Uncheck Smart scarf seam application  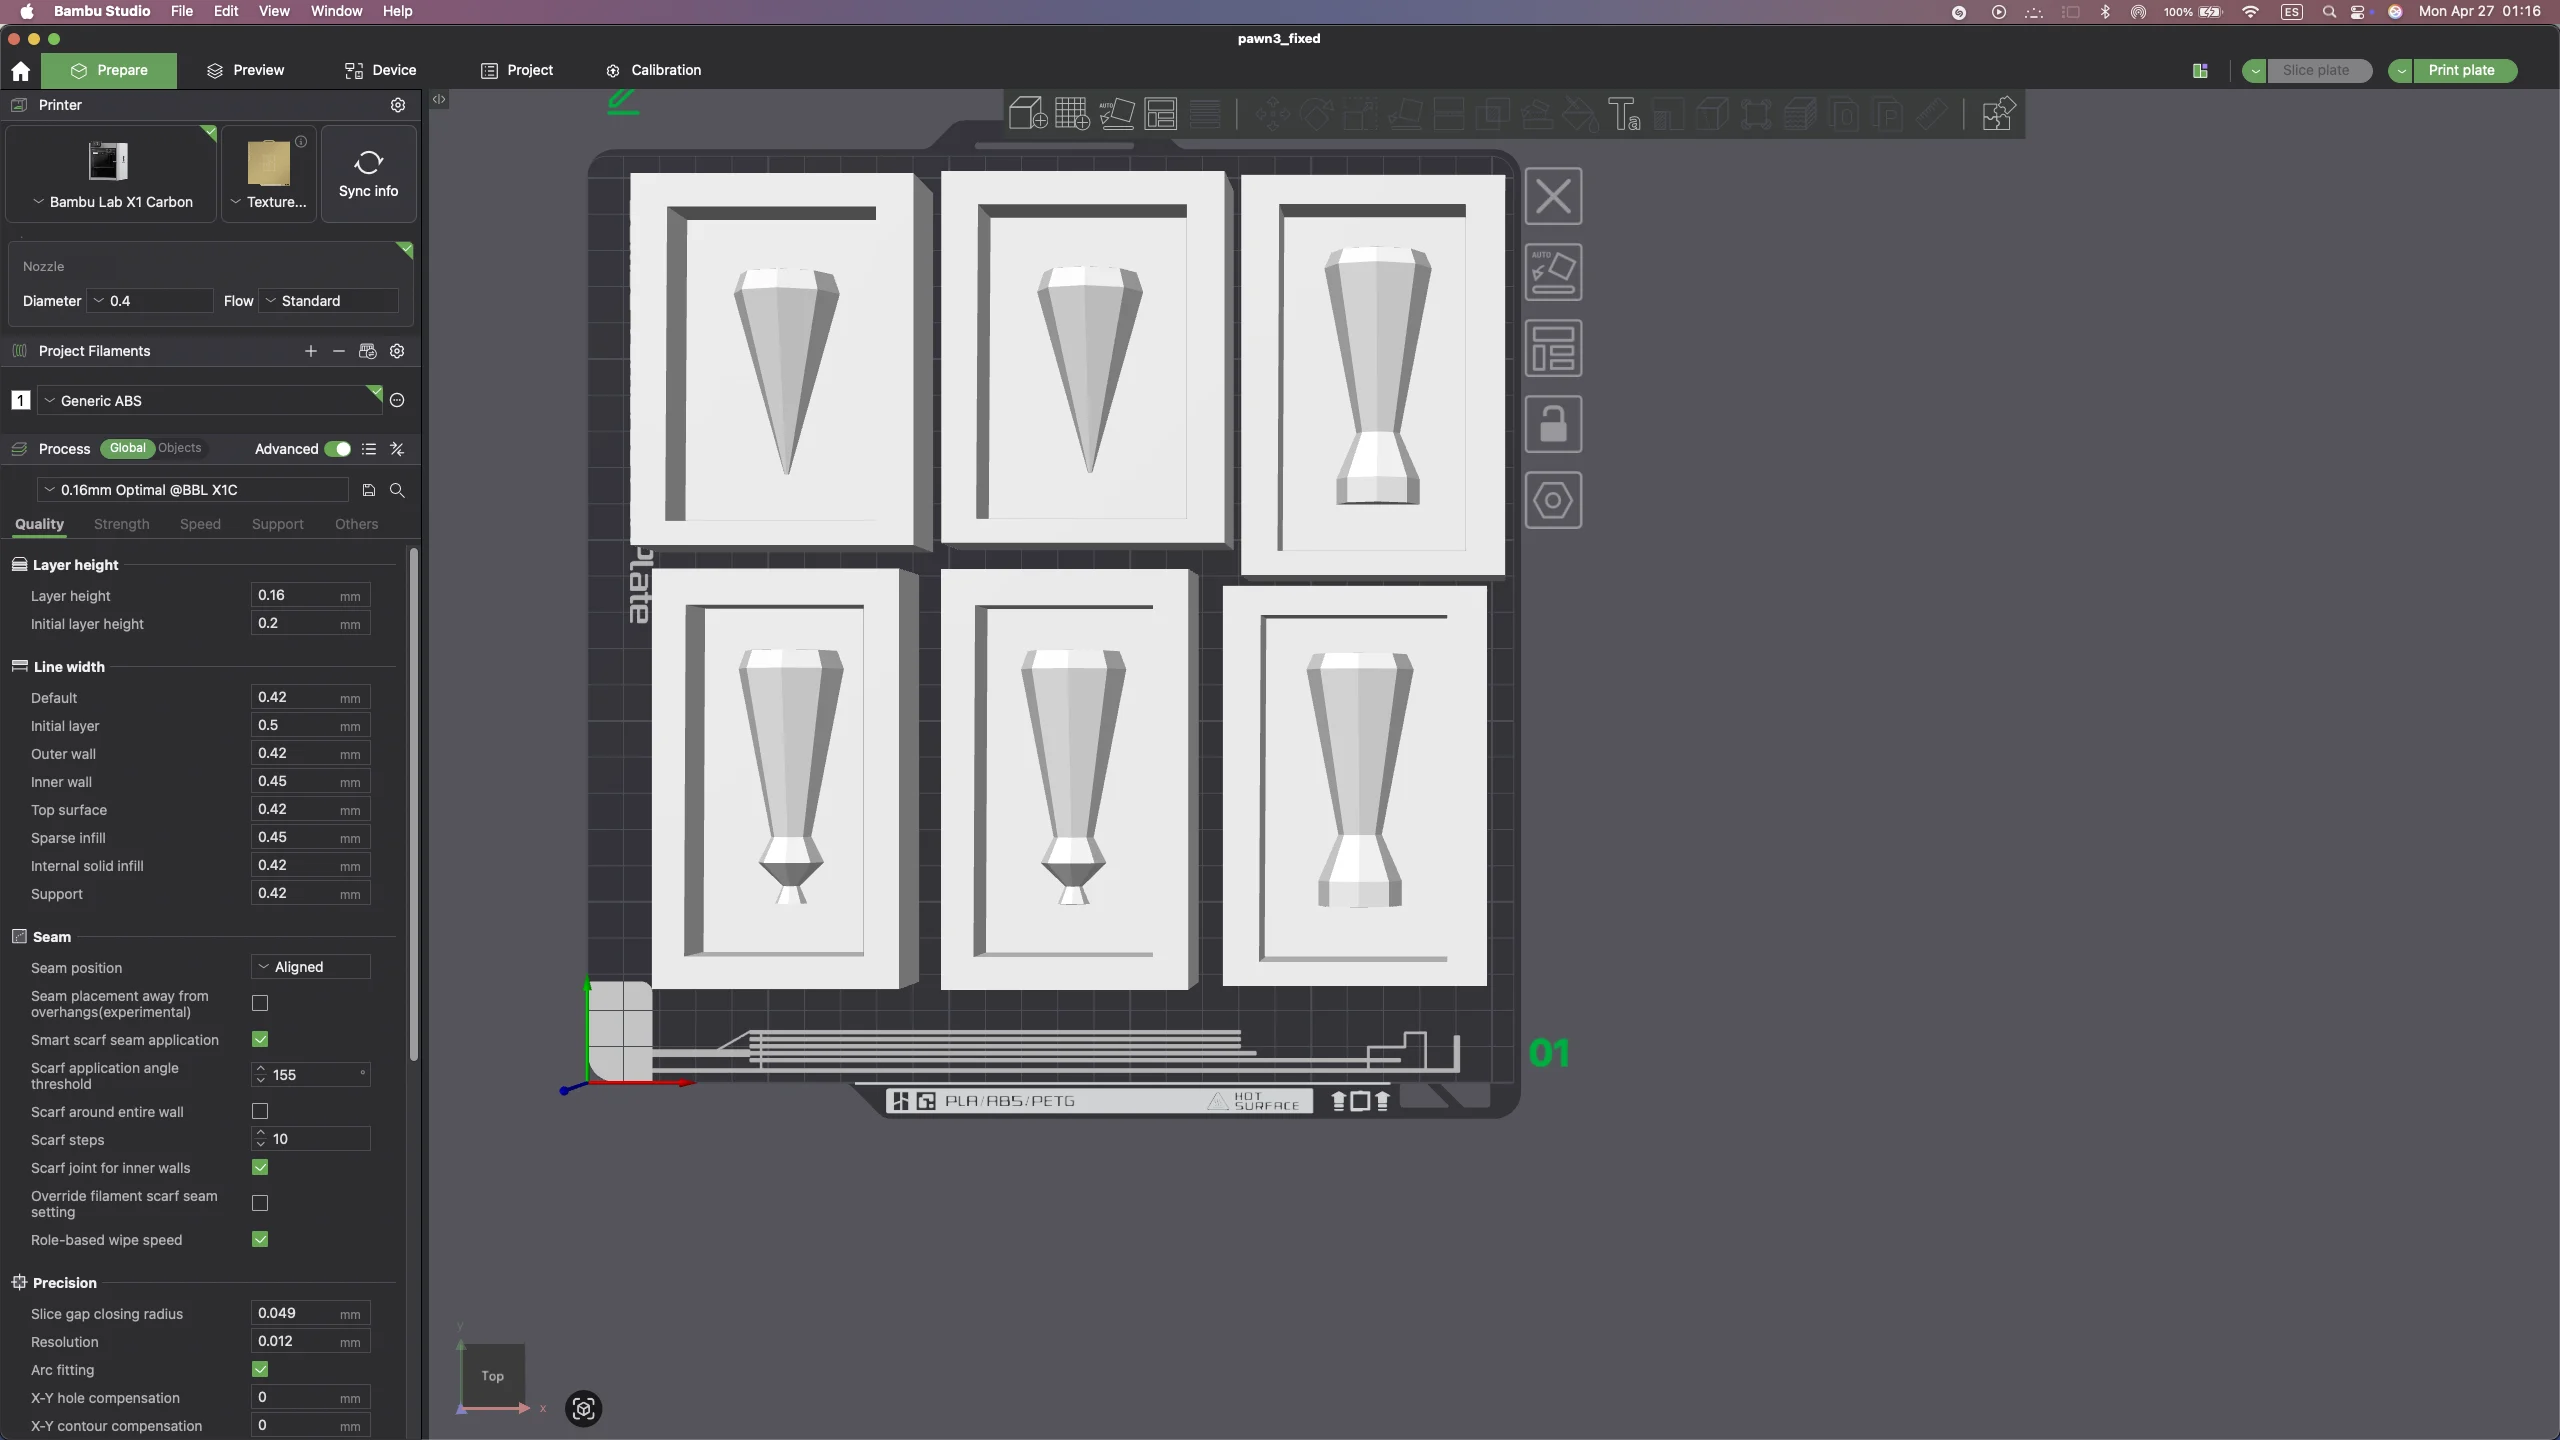coord(260,1039)
